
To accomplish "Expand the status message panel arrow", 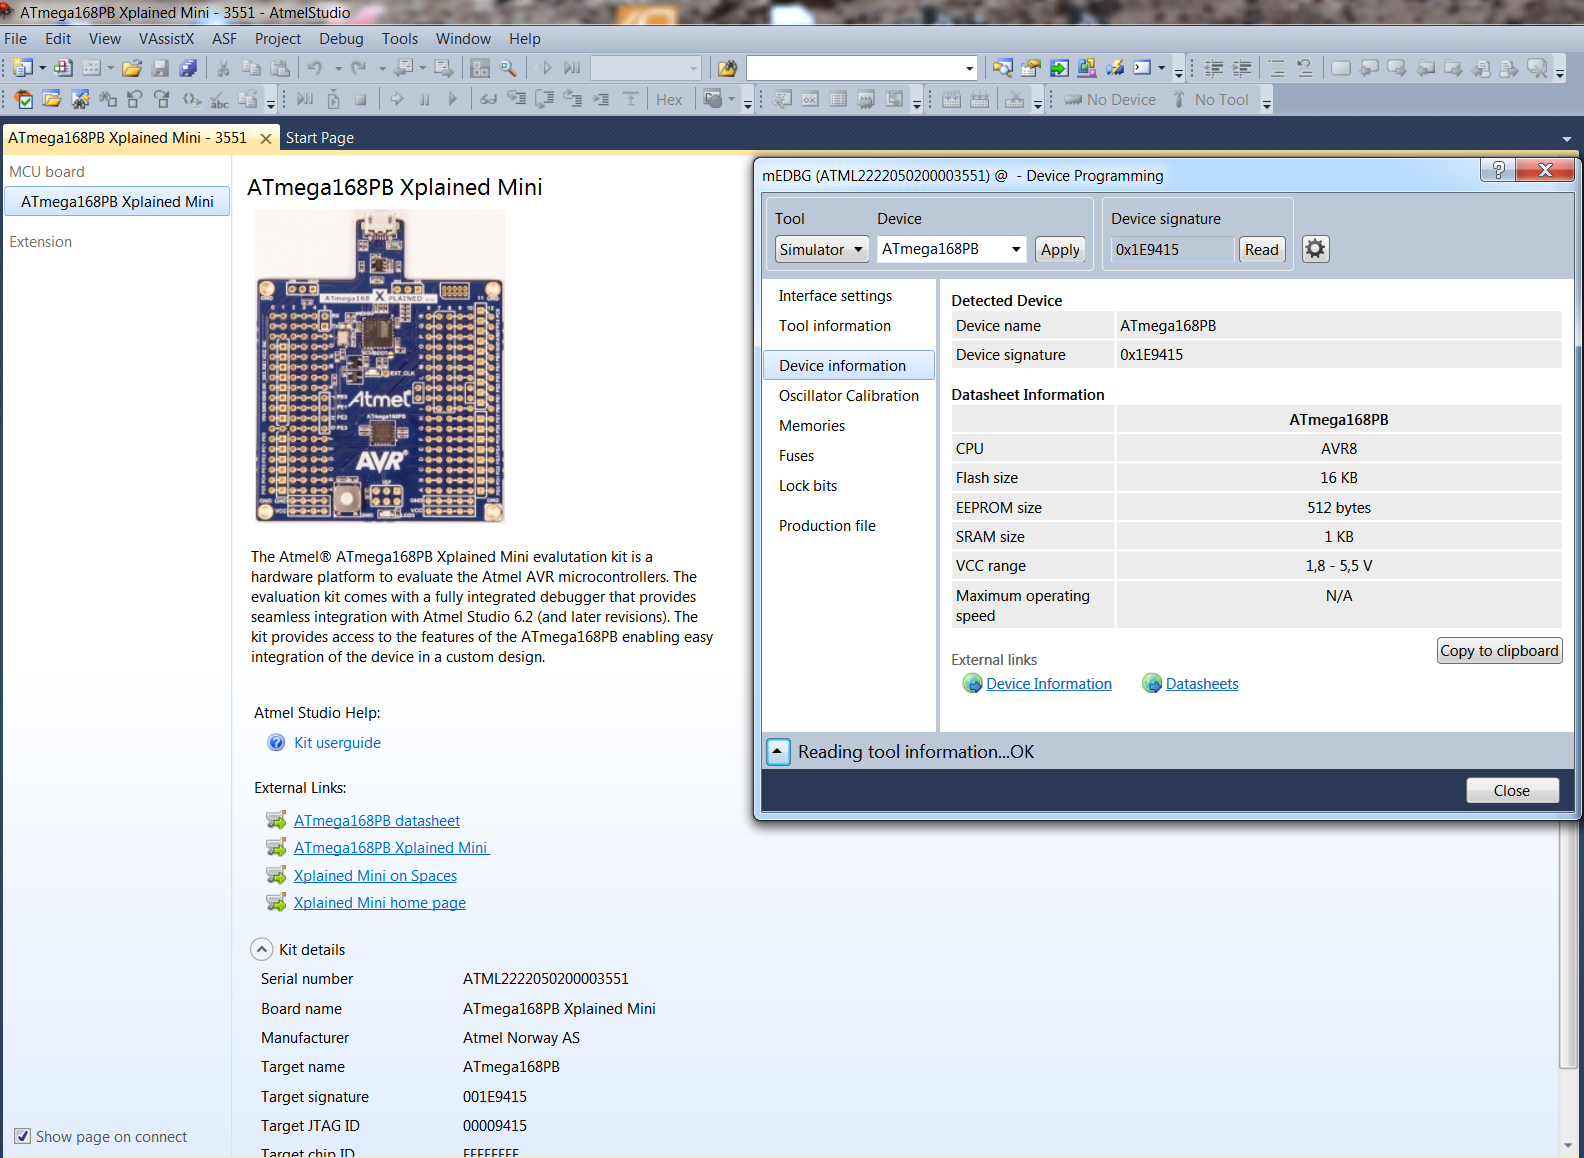I will pyautogui.click(x=778, y=752).
